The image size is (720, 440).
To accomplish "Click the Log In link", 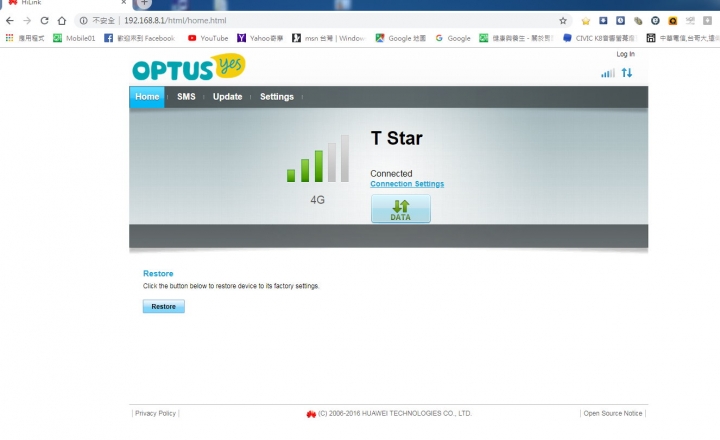I will 625,54.
